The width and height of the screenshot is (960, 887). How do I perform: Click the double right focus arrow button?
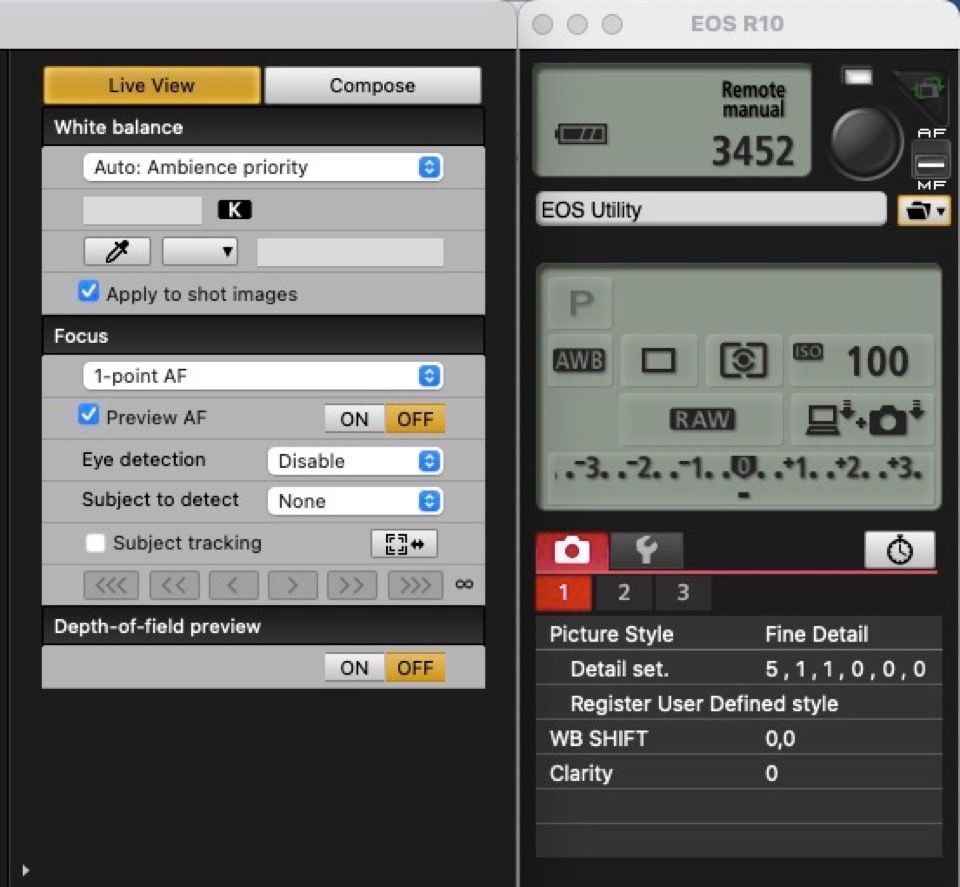click(x=352, y=586)
